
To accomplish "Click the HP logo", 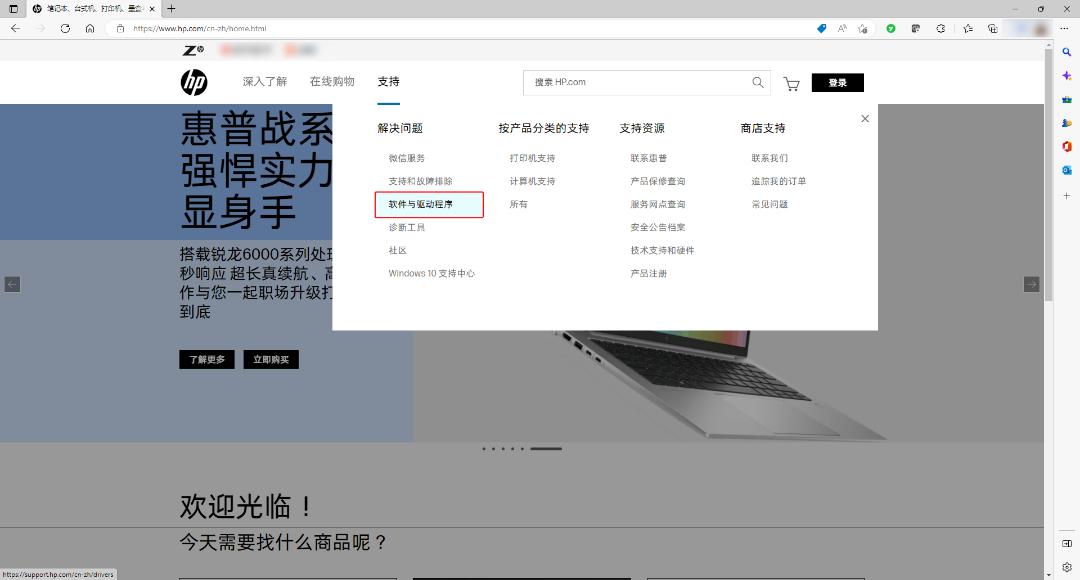I will pyautogui.click(x=194, y=82).
